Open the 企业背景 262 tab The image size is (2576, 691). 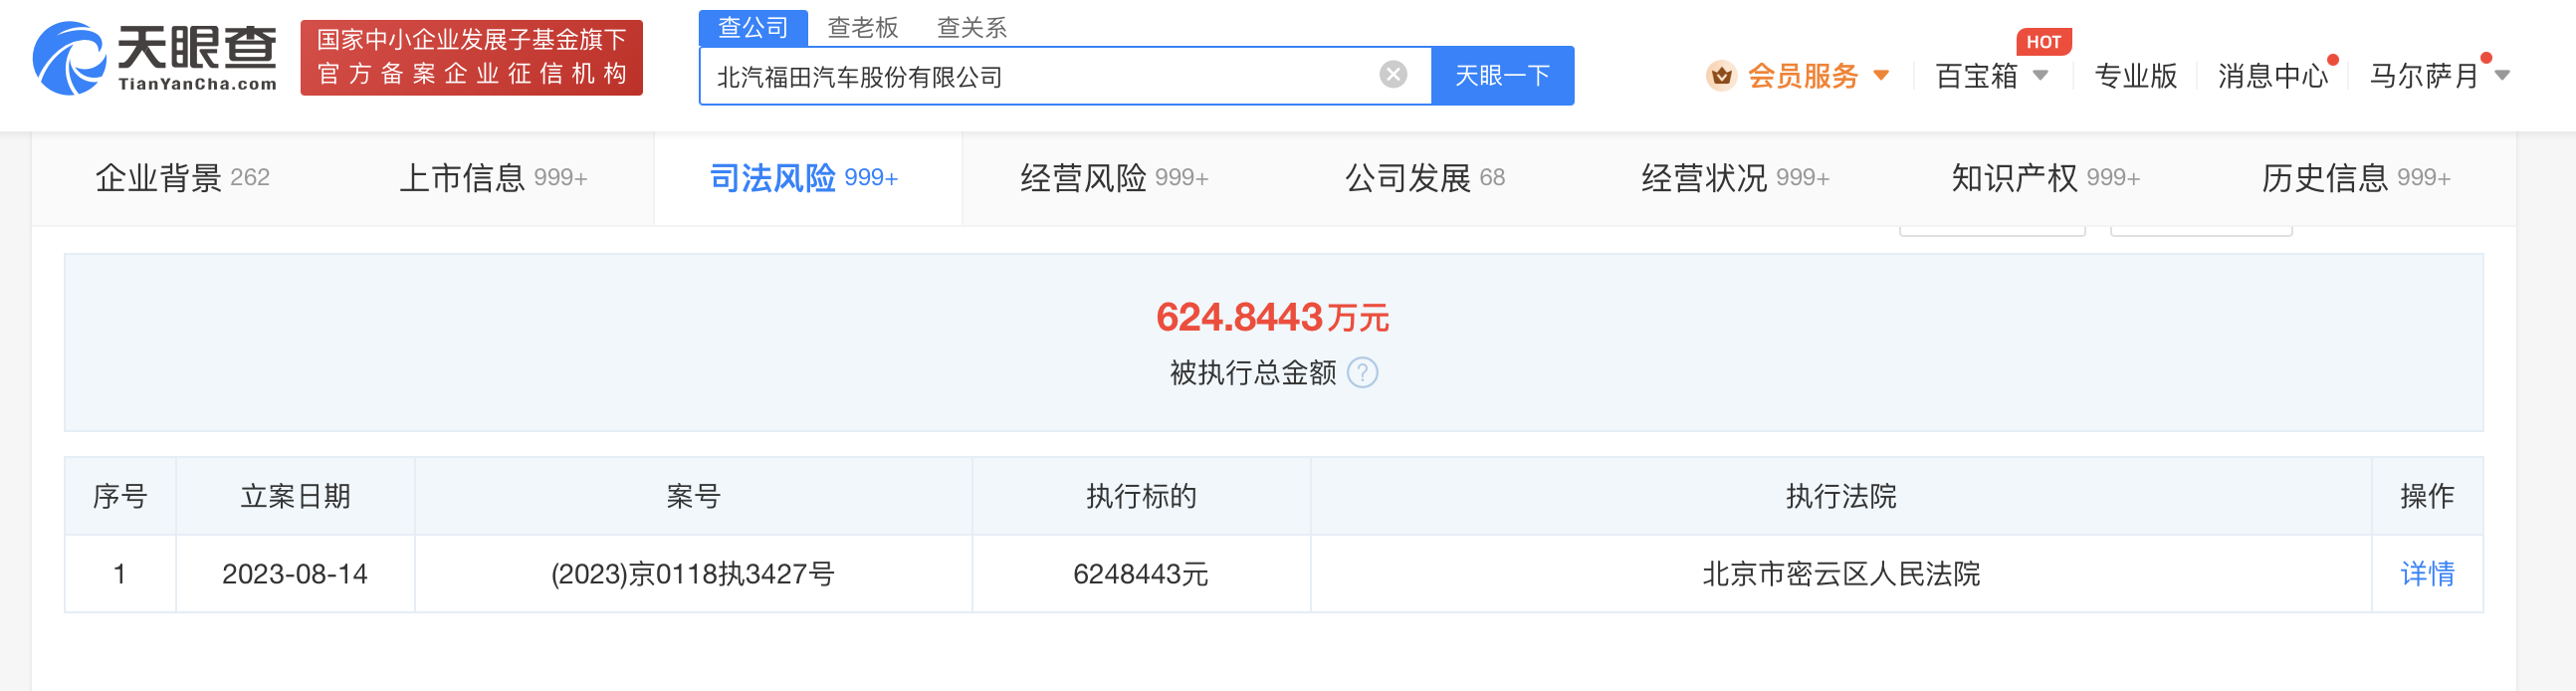pyautogui.click(x=182, y=178)
